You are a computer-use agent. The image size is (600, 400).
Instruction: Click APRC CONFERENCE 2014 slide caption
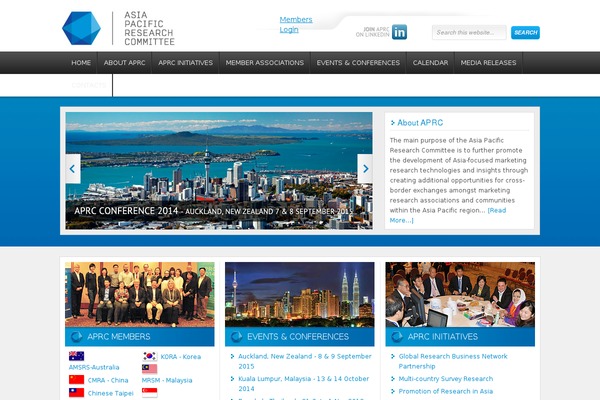pyautogui.click(x=213, y=211)
